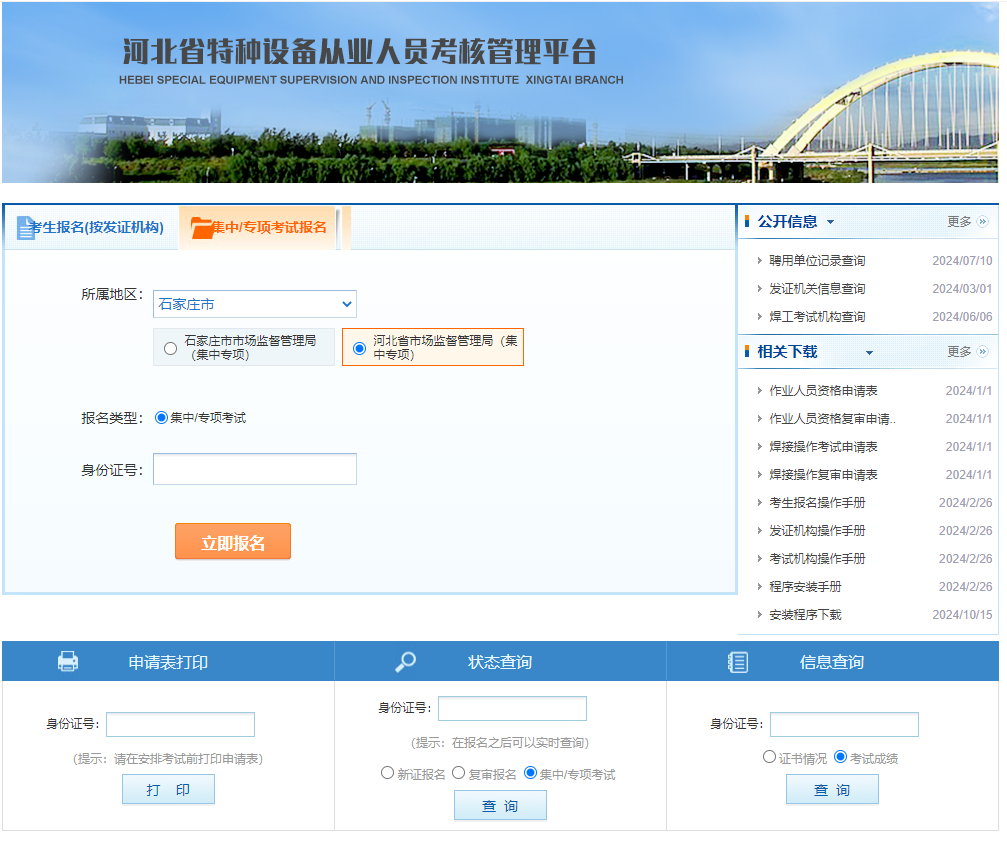1007x846 pixels.
Task: Click the 状态查询 panel header
Action: 500,662
